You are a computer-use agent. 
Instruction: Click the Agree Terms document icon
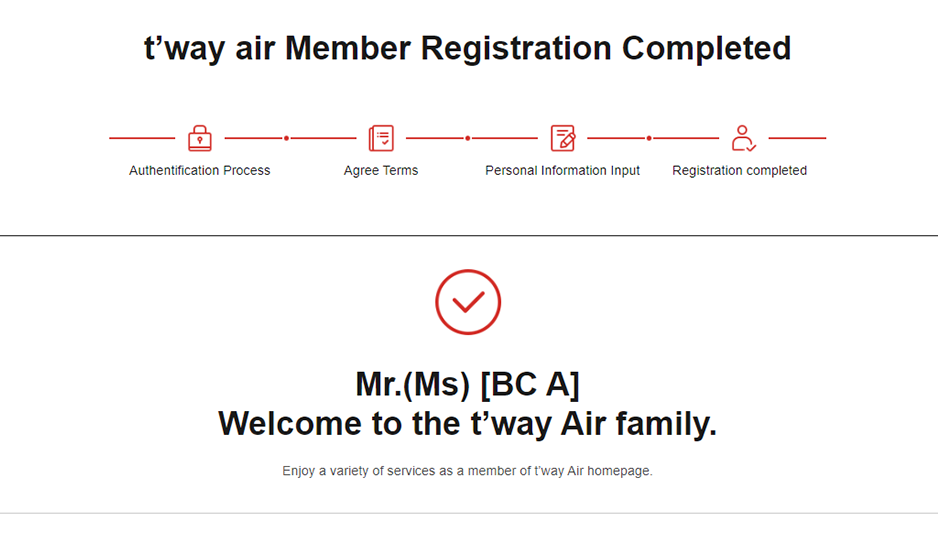click(x=381, y=138)
